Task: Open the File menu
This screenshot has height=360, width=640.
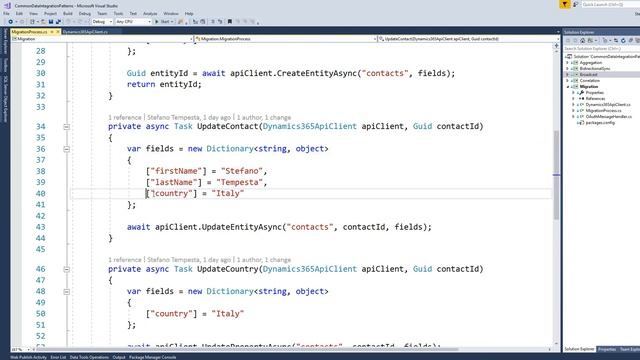Action: (x=6, y=13)
